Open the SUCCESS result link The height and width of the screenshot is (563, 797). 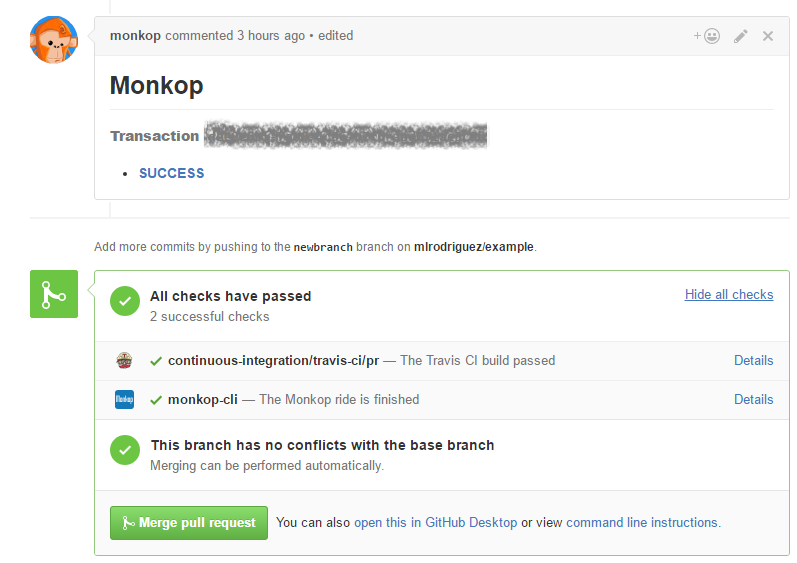click(171, 173)
